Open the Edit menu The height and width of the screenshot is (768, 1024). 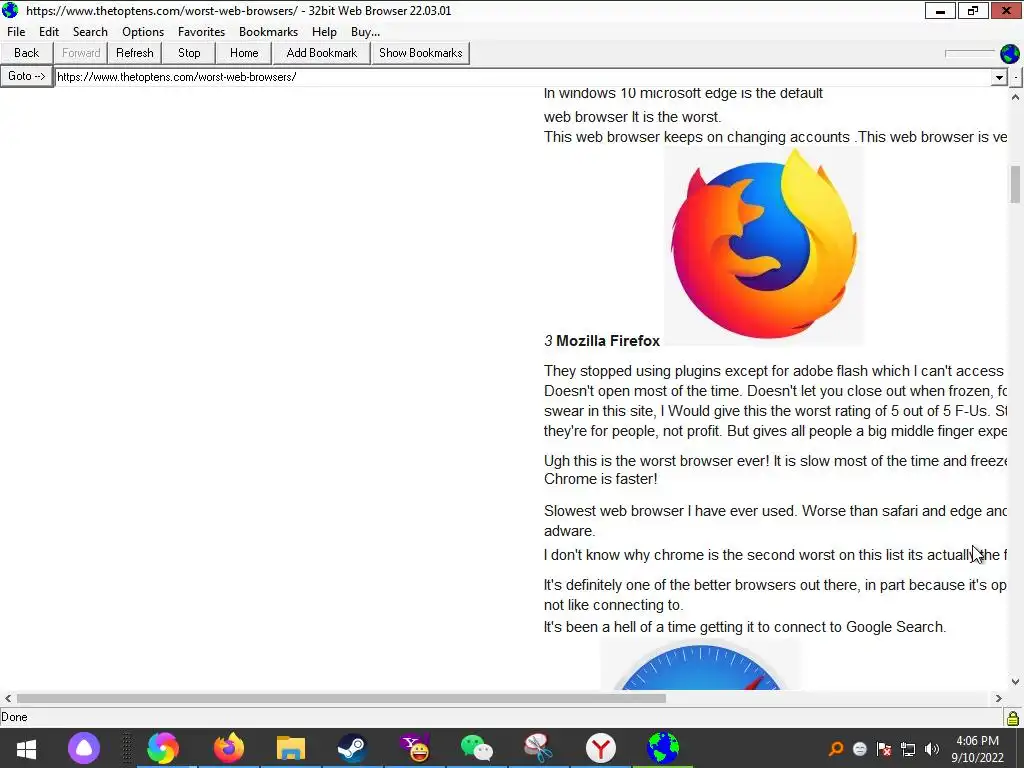49,32
